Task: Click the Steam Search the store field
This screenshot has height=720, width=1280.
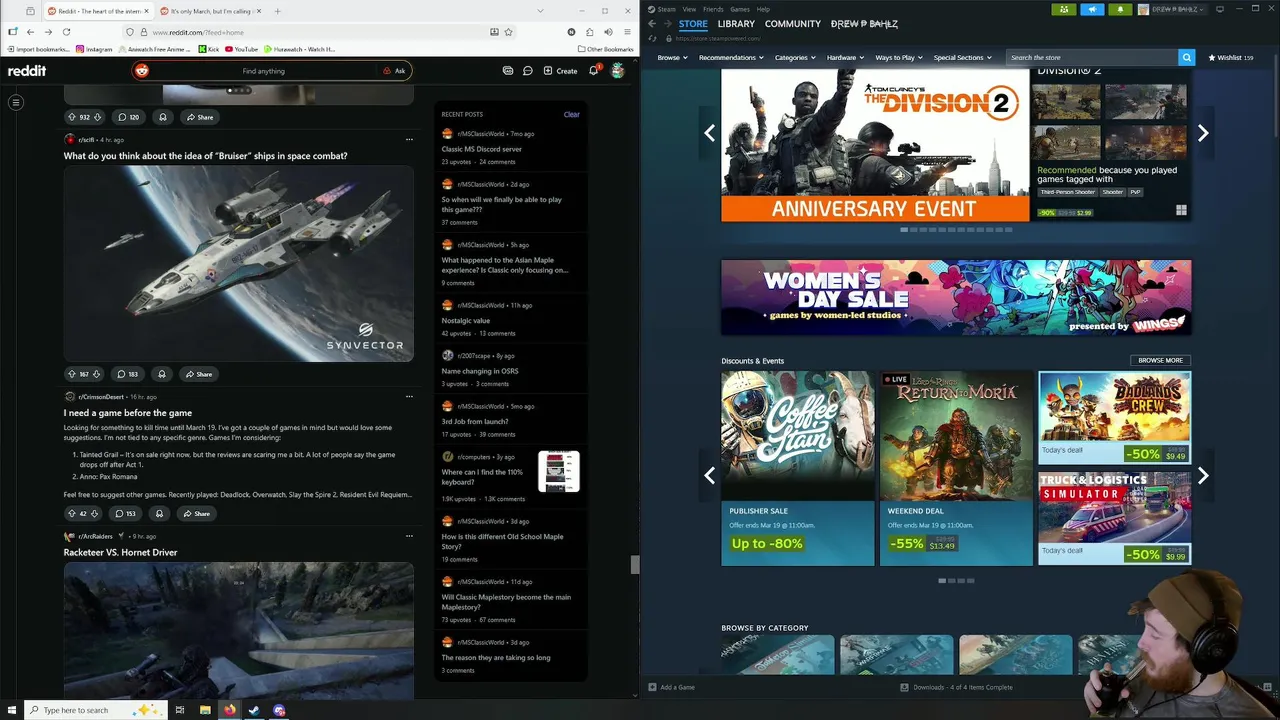Action: [x=1093, y=57]
